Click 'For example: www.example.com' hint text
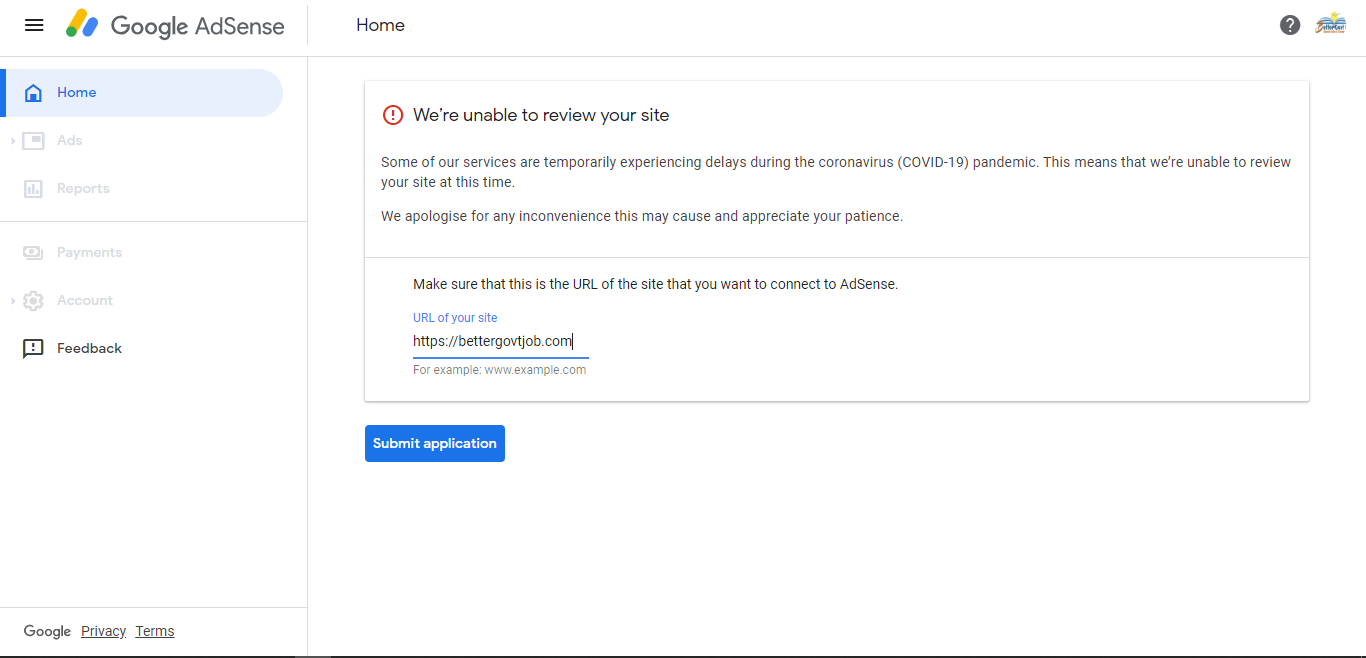 pyautogui.click(x=500, y=370)
